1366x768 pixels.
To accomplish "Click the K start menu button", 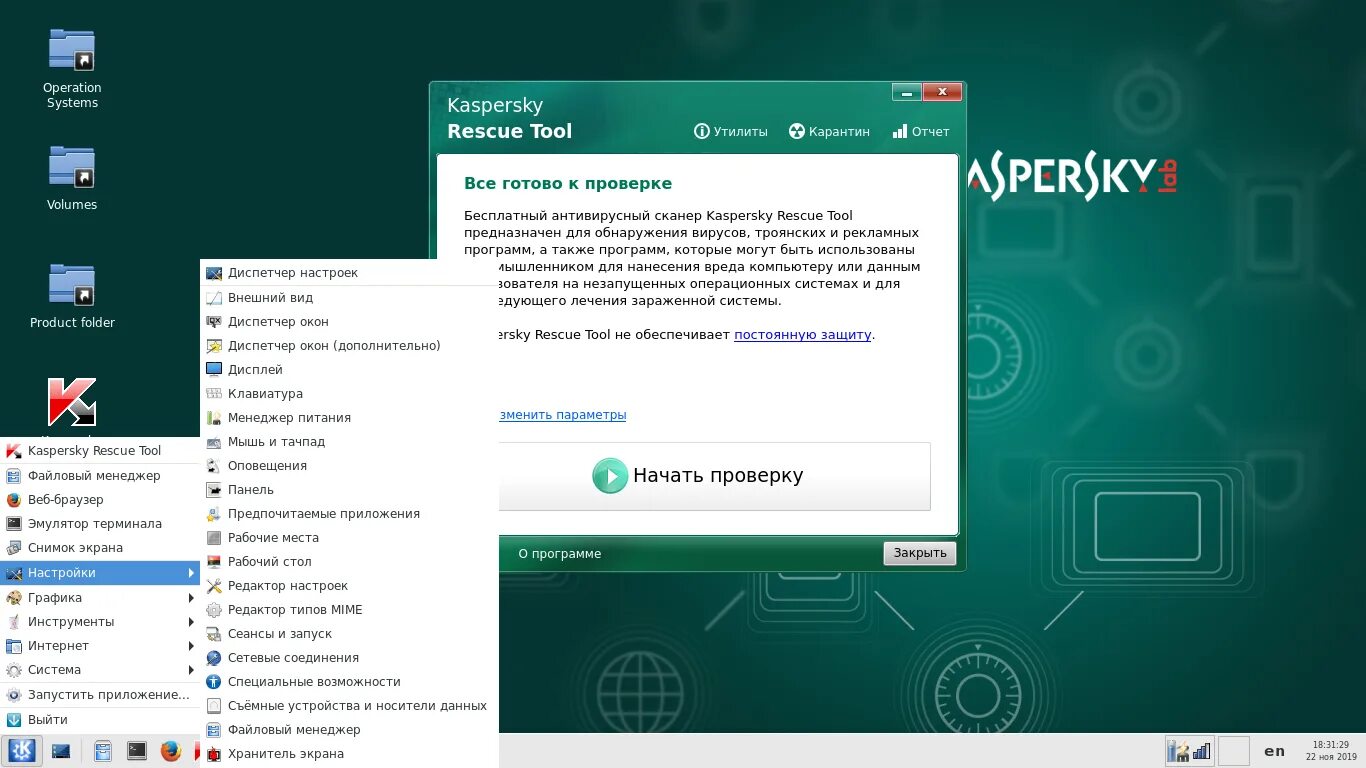I will 22,750.
